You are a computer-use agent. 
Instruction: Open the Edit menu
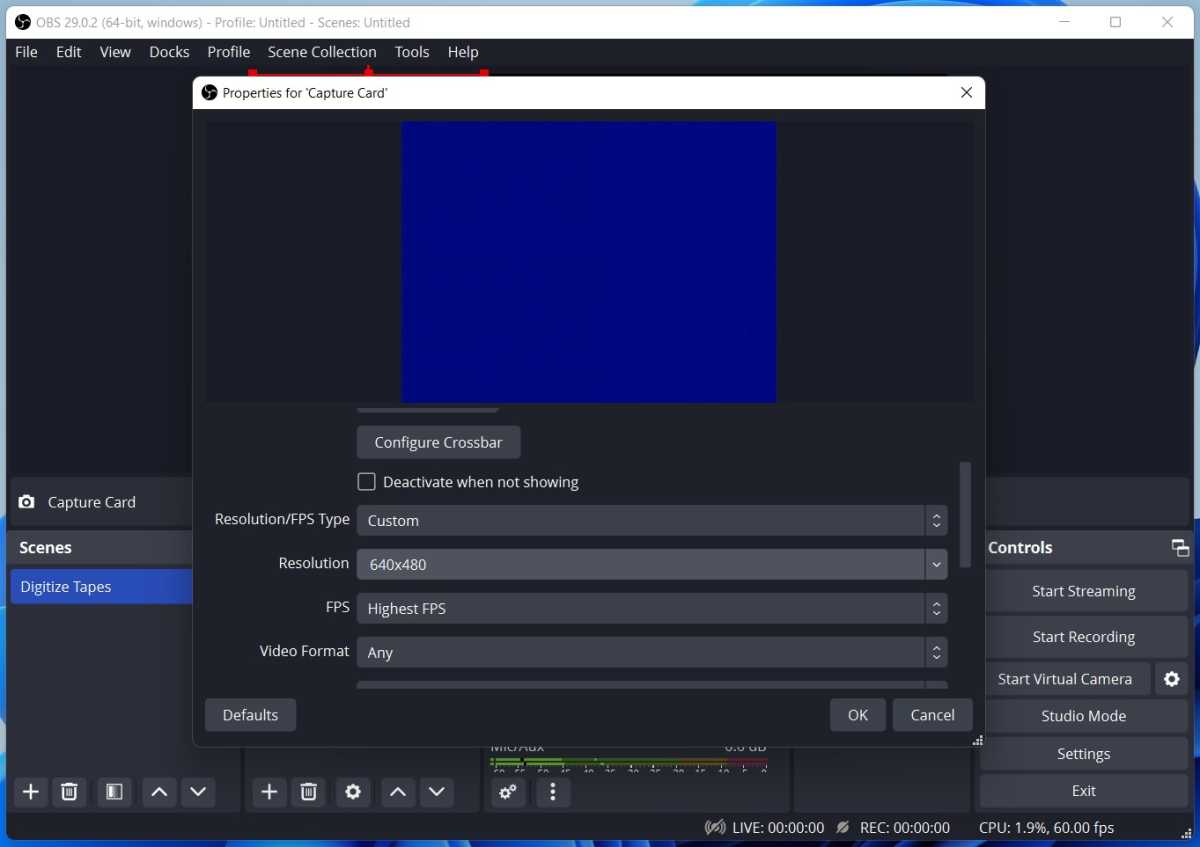[69, 52]
